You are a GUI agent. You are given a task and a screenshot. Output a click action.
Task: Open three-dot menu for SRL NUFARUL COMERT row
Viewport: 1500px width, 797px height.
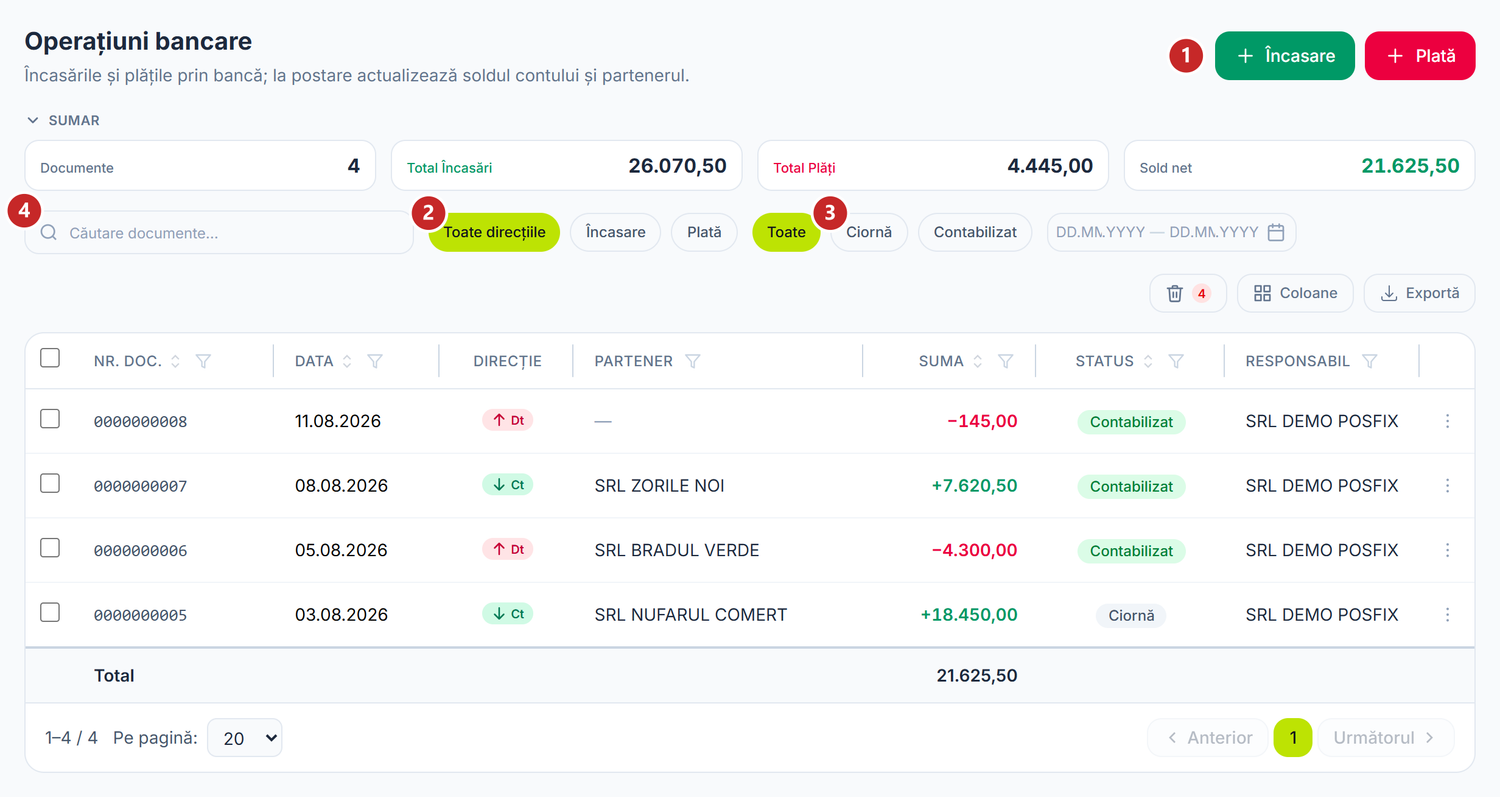click(x=1447, y=614)
